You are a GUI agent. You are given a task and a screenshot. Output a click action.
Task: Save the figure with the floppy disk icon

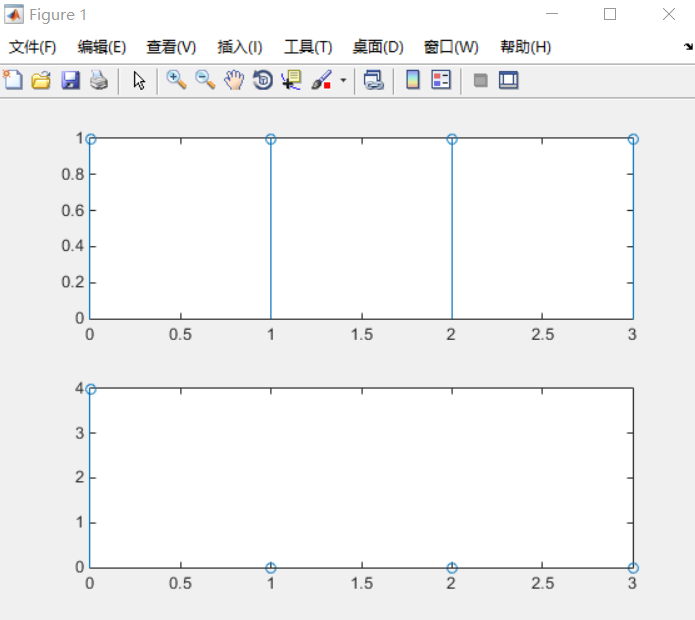[x=70, y=81]
